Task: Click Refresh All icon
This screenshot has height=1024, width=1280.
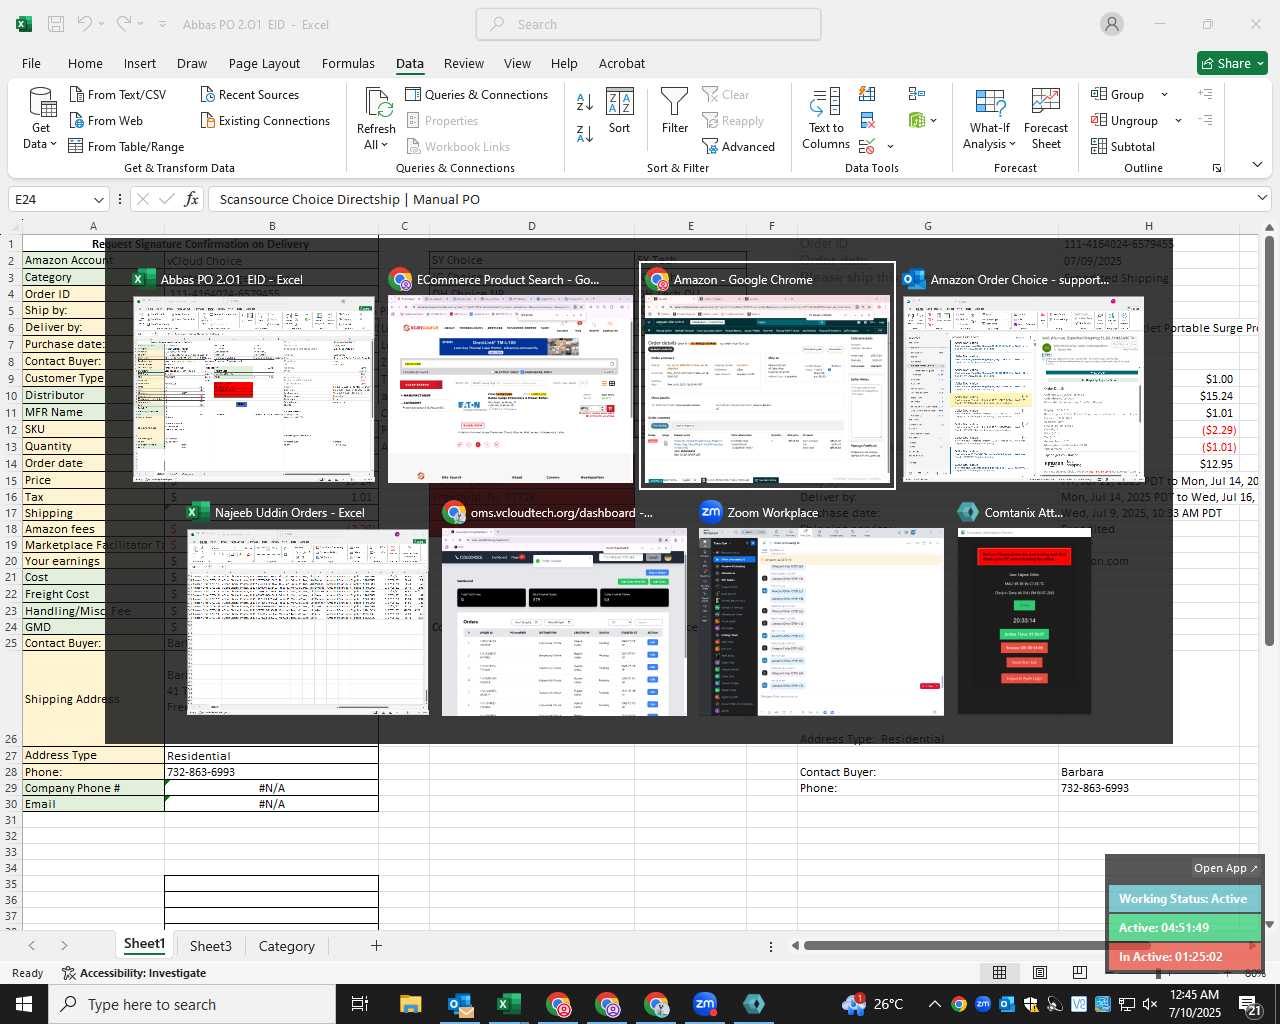Action: pyautogui.click(x=377, y=118)
